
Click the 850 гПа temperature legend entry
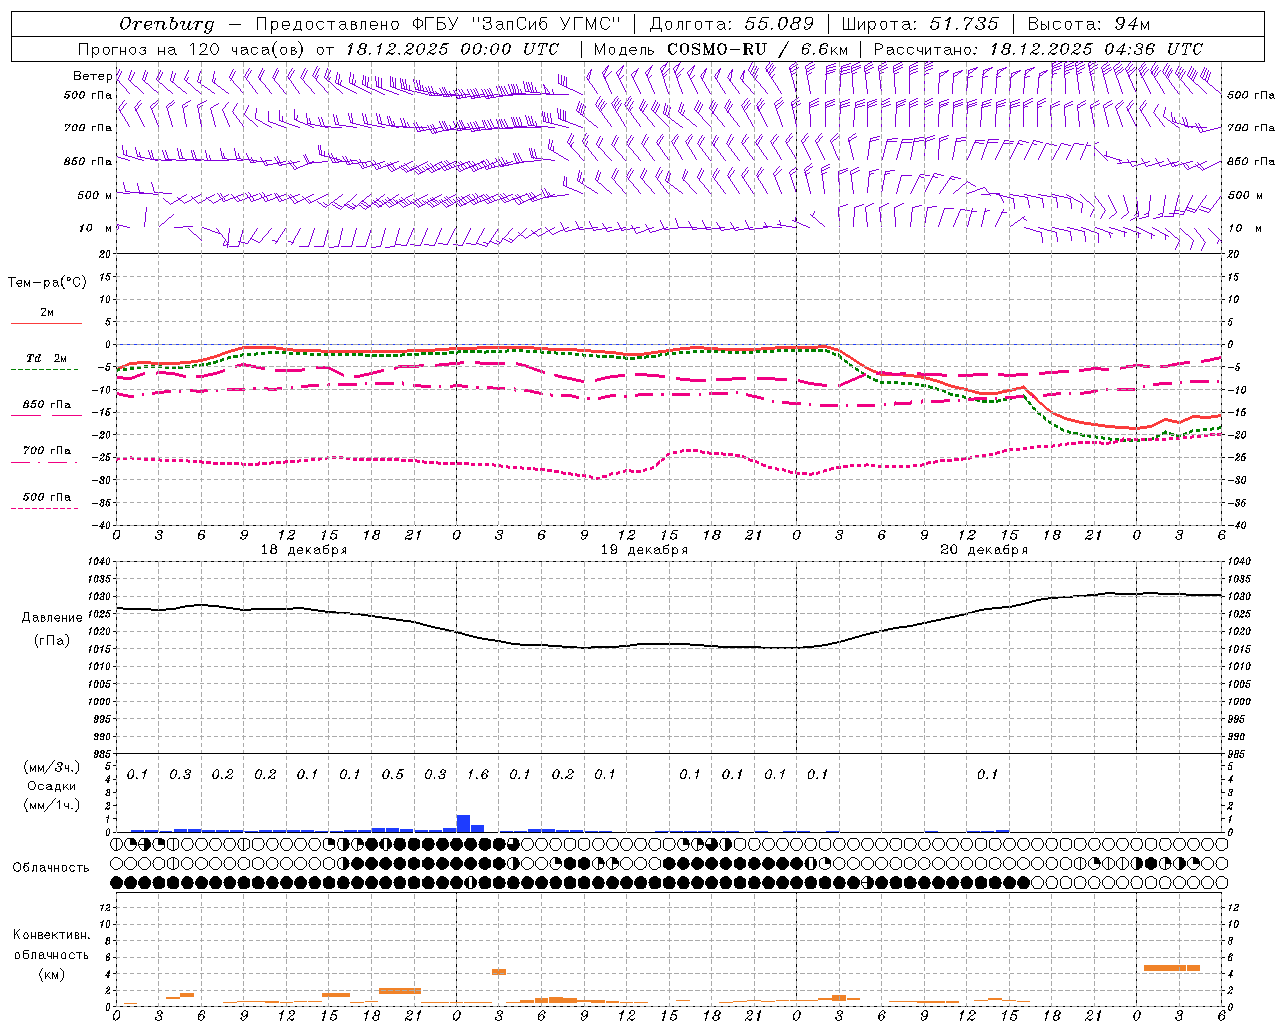tap(46, 405)
